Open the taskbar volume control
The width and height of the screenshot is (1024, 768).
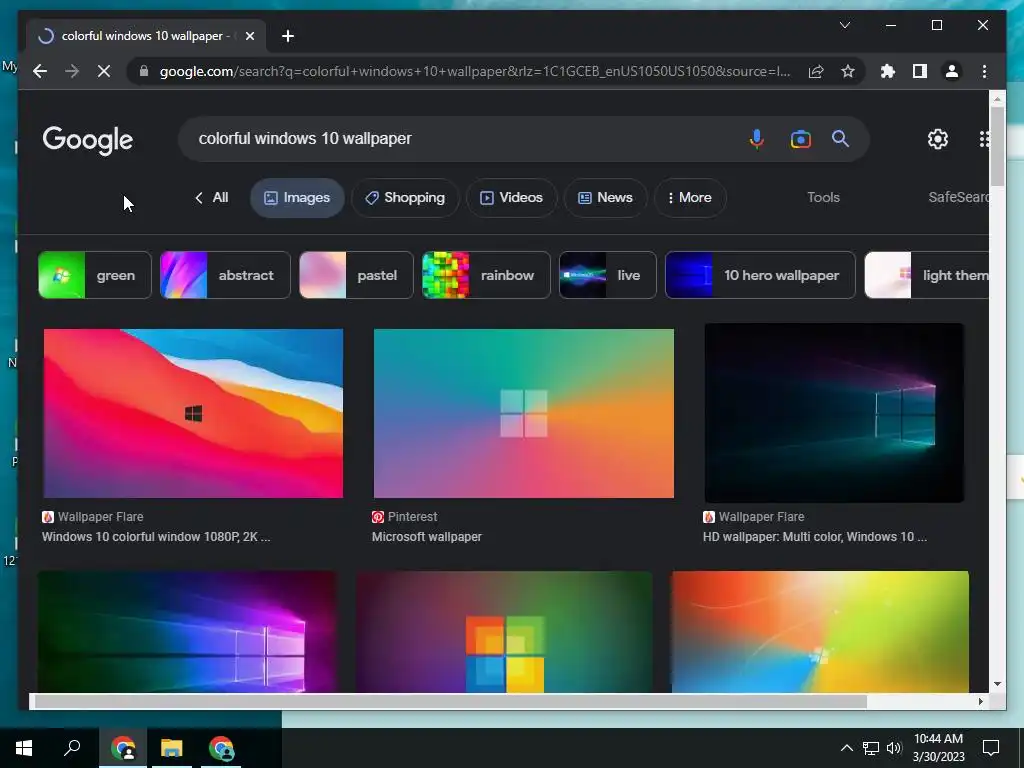[893, 748]
